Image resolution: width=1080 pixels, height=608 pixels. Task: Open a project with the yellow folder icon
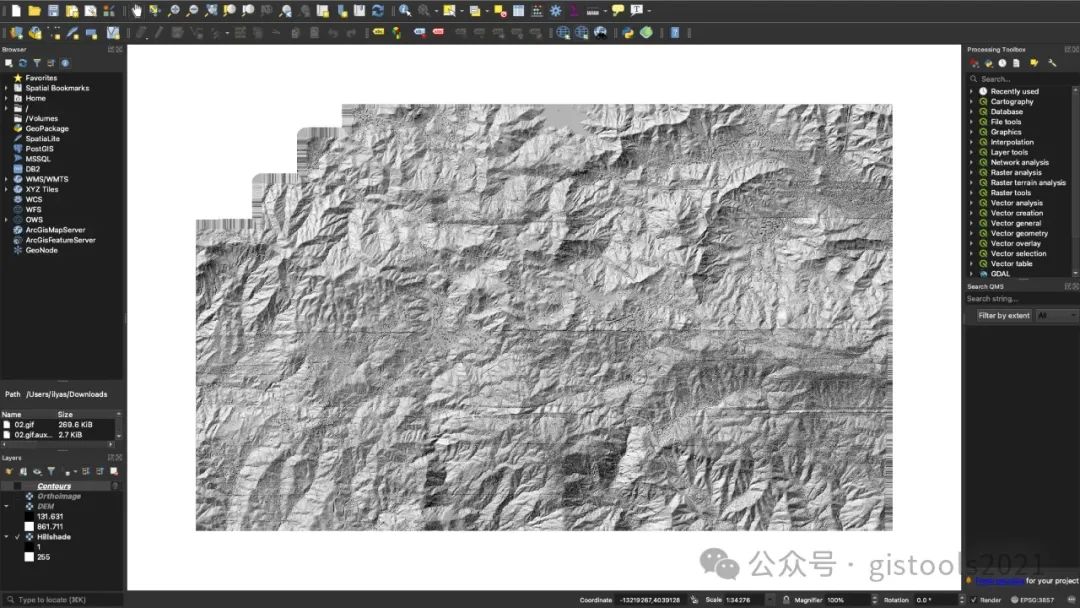point(34,10)
